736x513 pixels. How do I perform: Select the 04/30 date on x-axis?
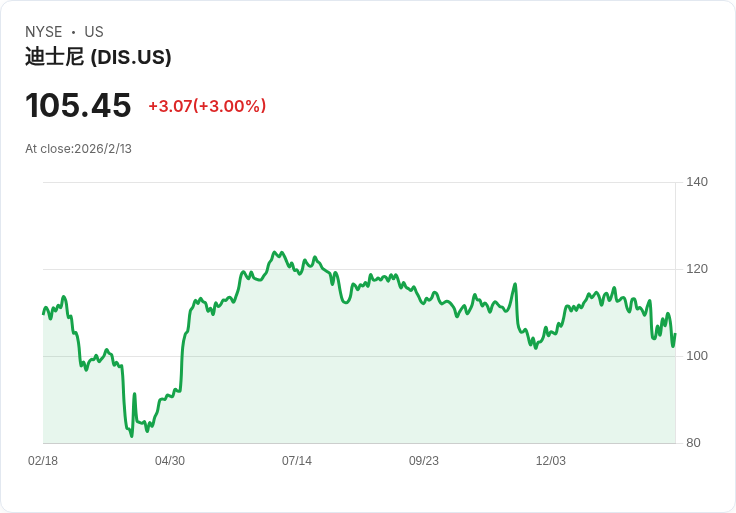point(170,461)
